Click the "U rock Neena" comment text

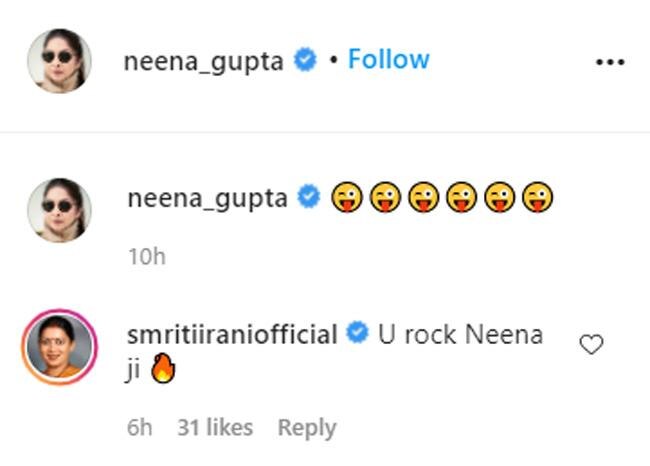[x=460, y=334]
